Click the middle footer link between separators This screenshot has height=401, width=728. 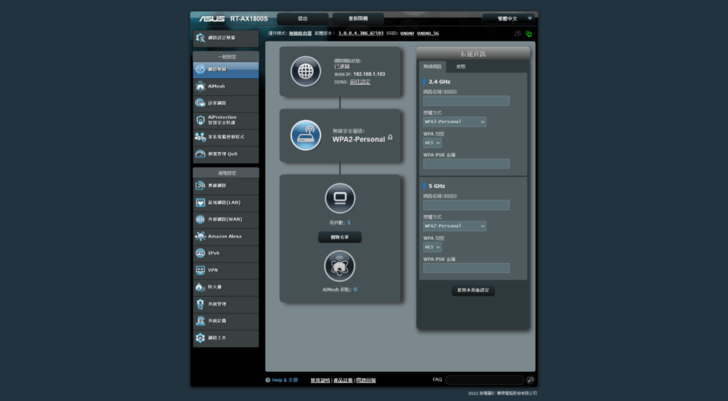coord(343,380)
